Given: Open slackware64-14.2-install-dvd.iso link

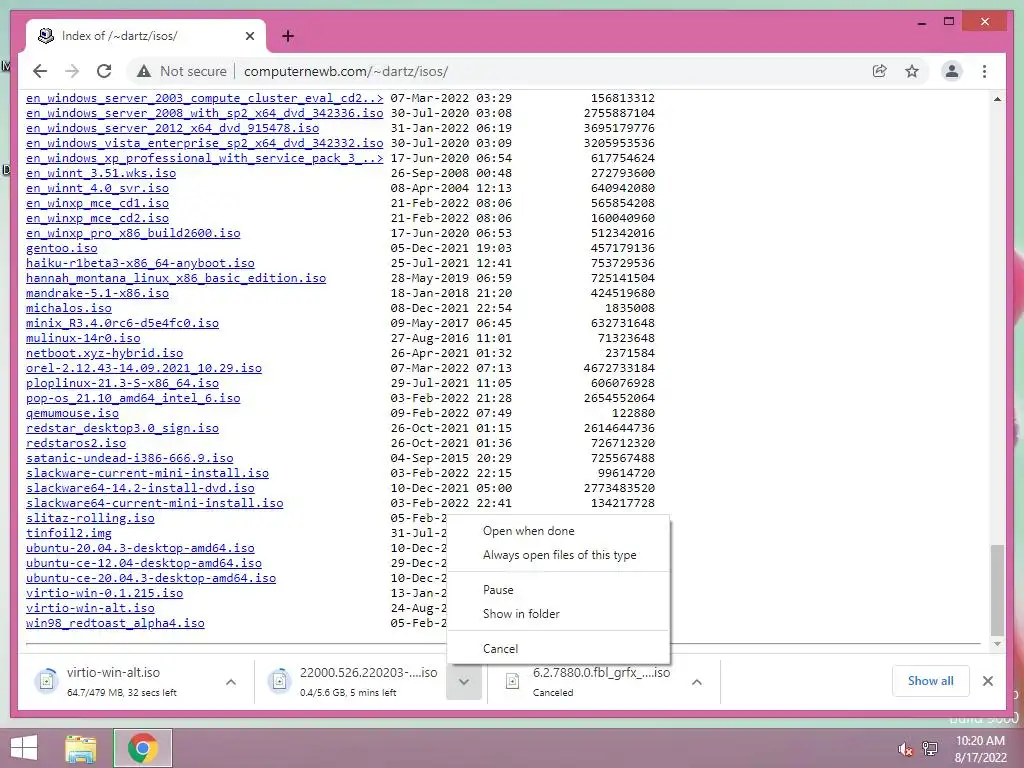Looking at the screenshot, I should click(x=140, y=488).
